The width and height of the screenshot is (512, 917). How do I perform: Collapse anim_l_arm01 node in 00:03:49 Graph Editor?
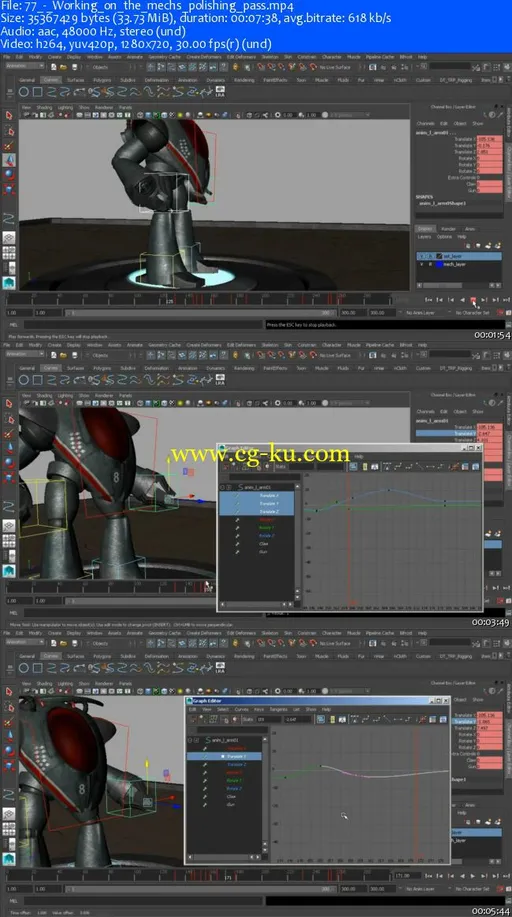pyautogui.click(x=222, y=487)
